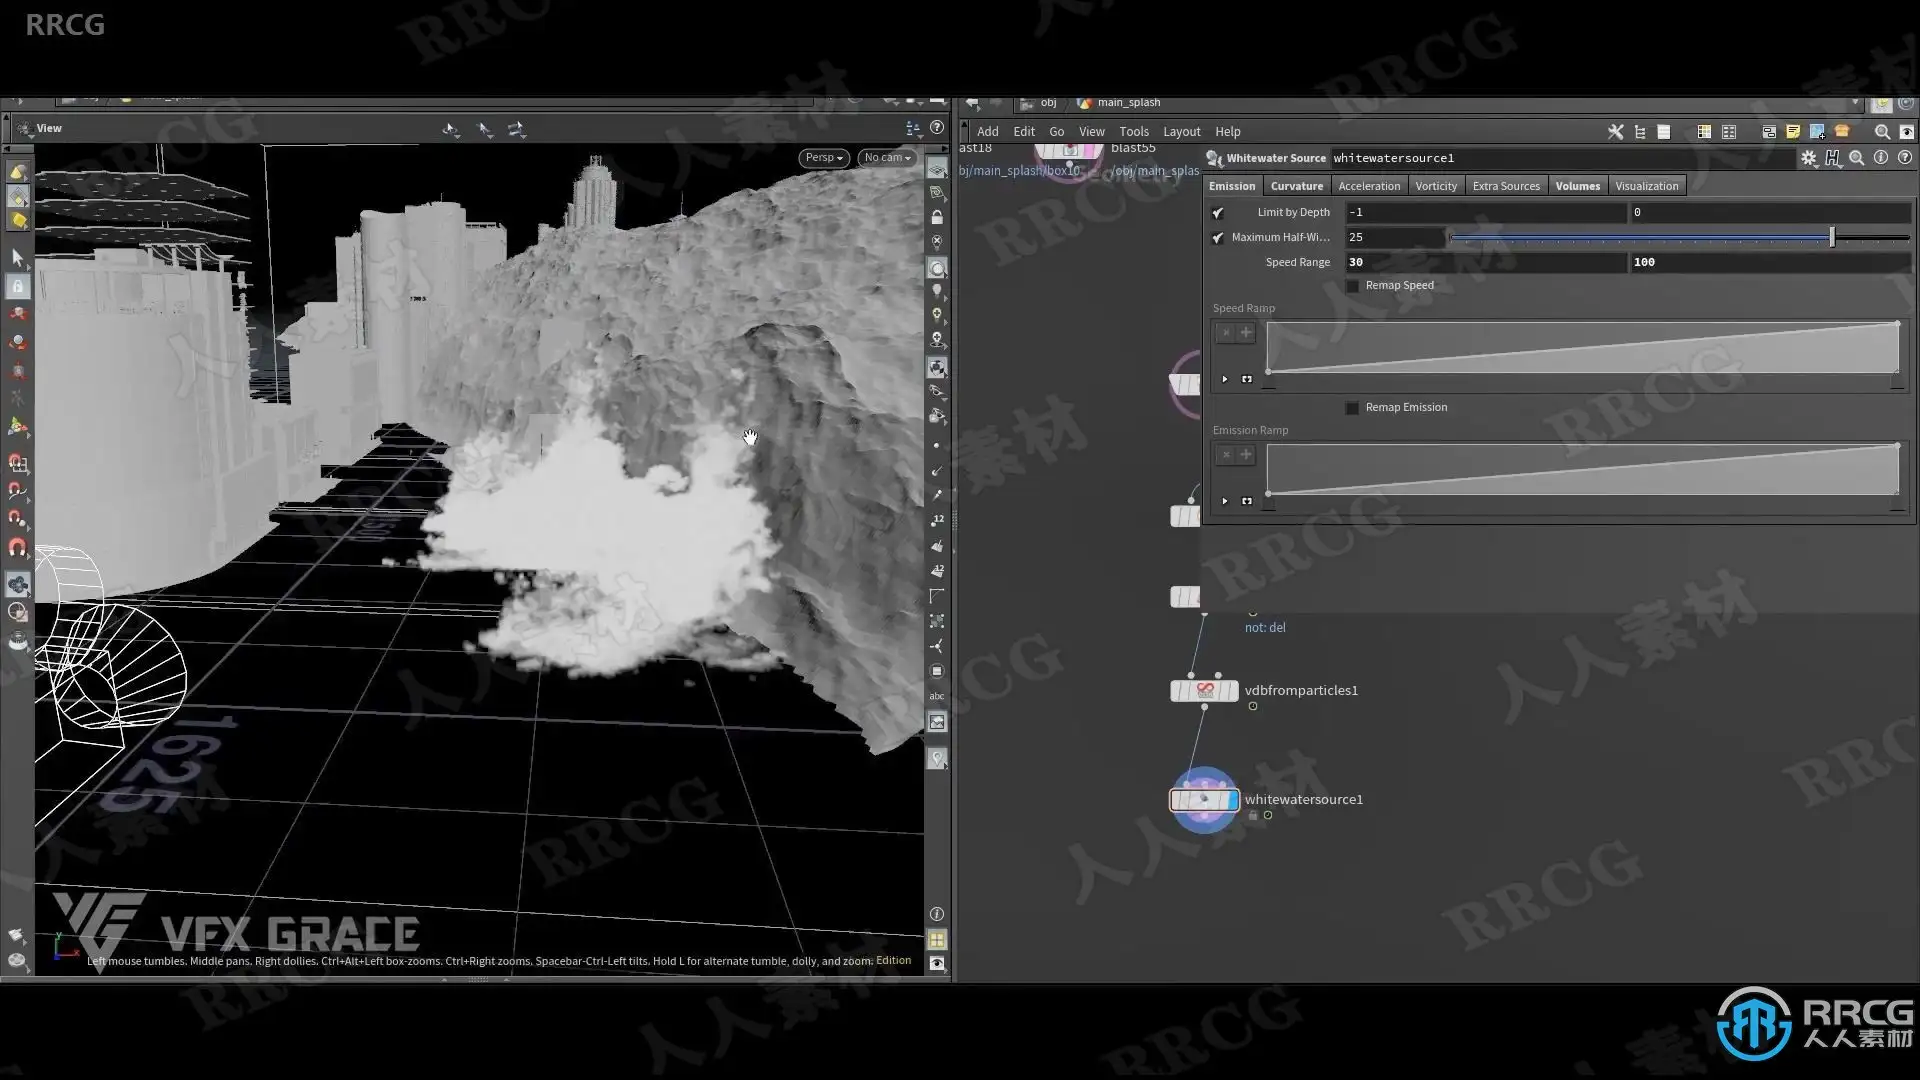Click the vdbfromparticles1 node icon
Image resolution: width=1920 pixels, height=1080 pixels.
(1205, 690)
